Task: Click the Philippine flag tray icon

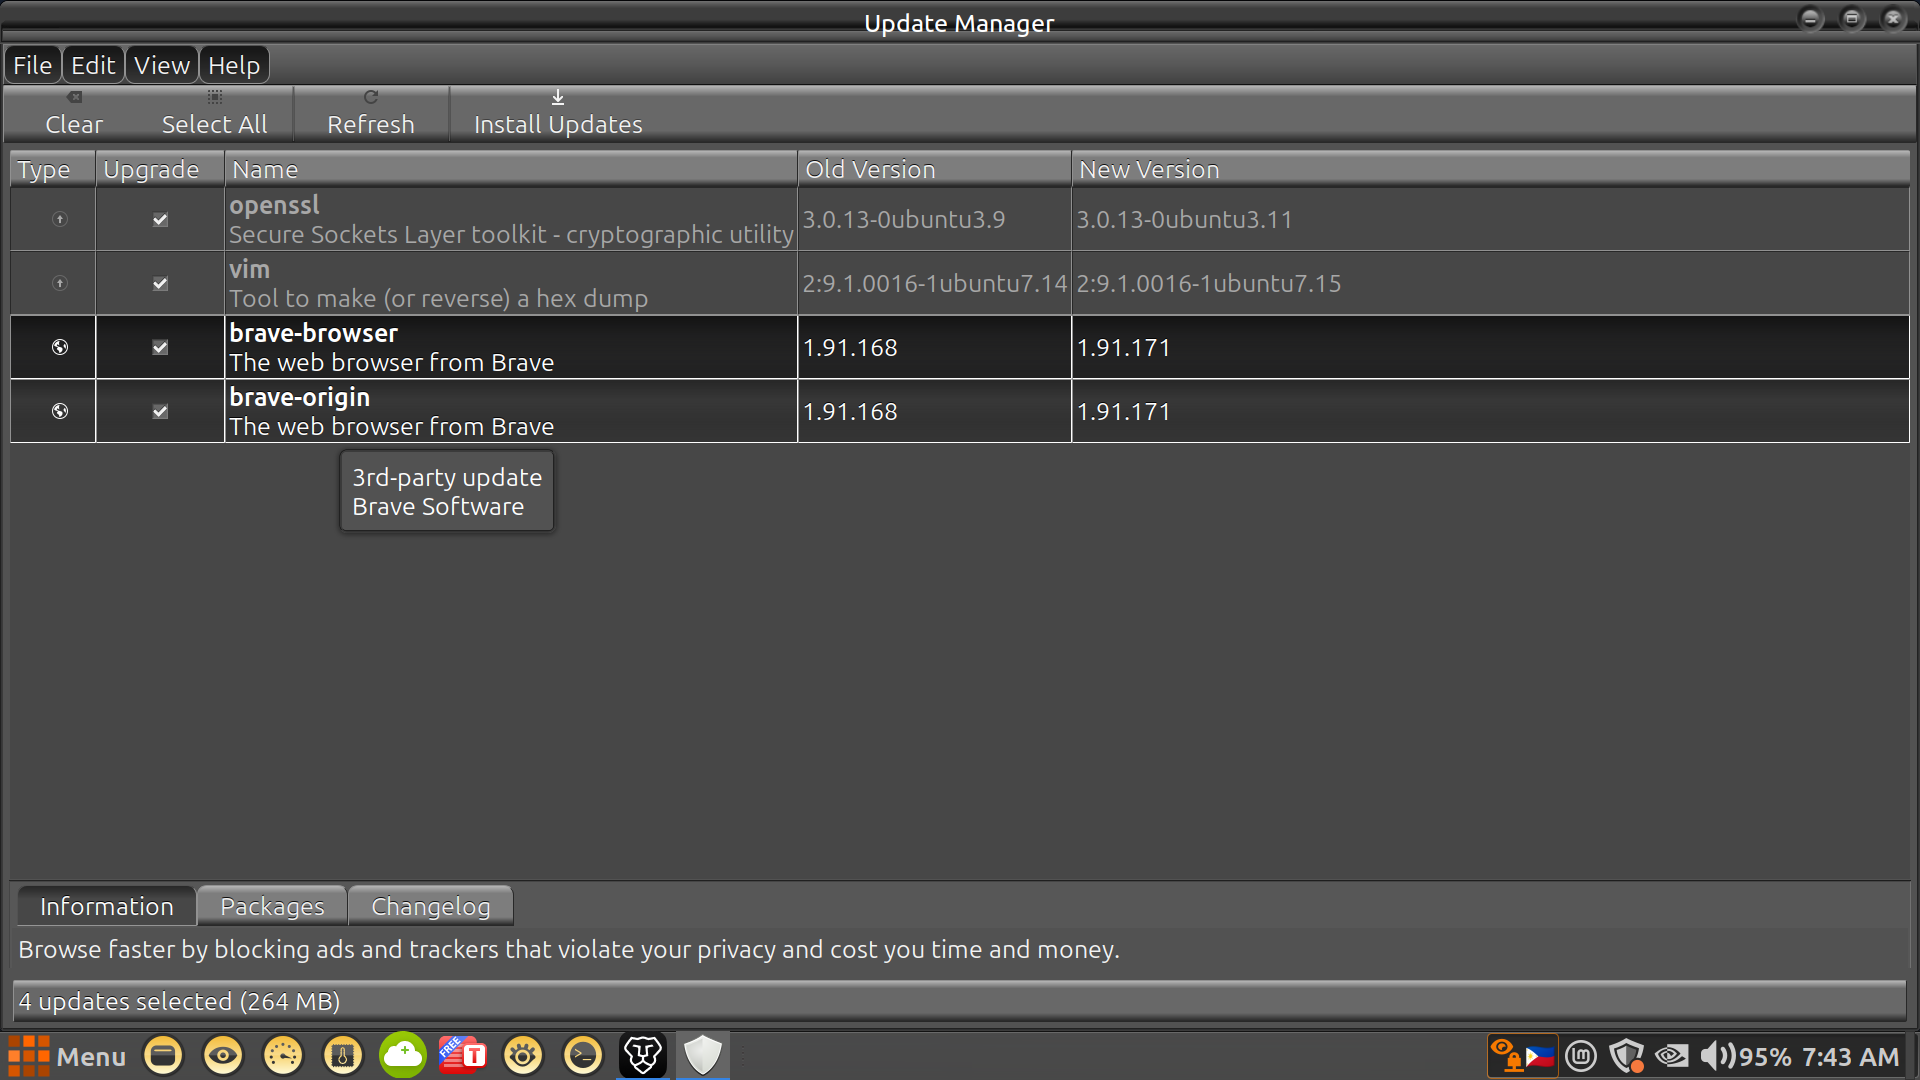Action: pyautogui.click(x=1540, y=1056)
